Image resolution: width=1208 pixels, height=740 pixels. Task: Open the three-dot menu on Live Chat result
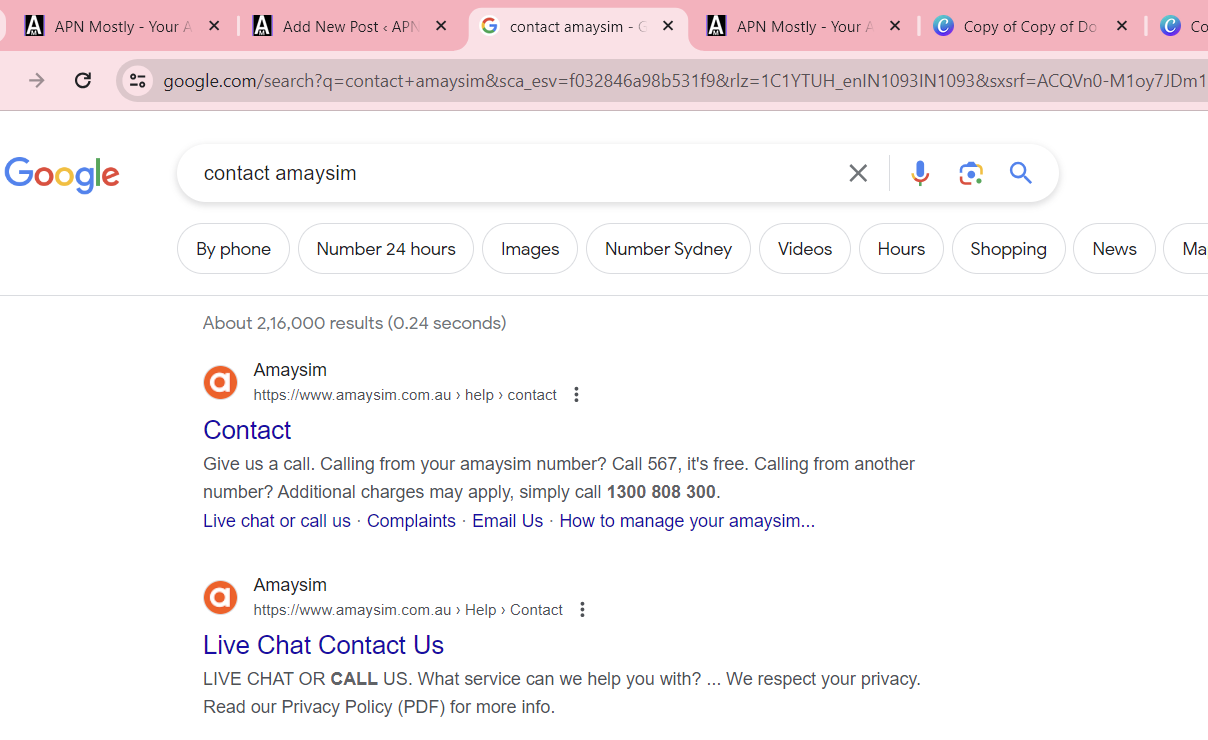pyautogui.click(x=582, y=609)
